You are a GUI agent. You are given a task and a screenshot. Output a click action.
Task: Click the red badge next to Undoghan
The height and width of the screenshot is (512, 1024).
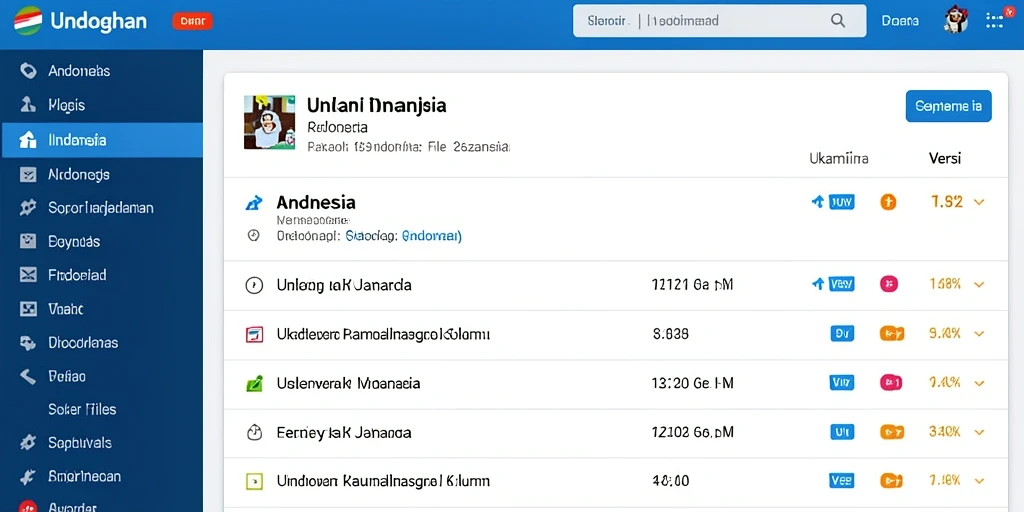[192, 21]
